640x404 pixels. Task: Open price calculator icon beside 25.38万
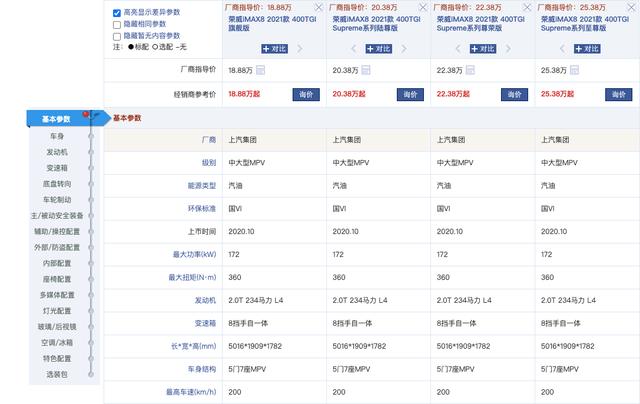[x=574, y=70]
